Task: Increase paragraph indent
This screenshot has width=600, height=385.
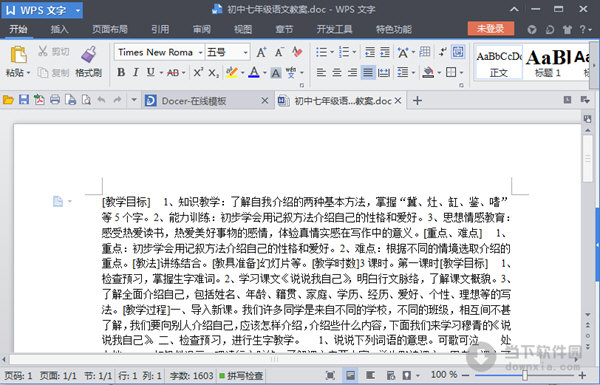Action: click(385, 52)
